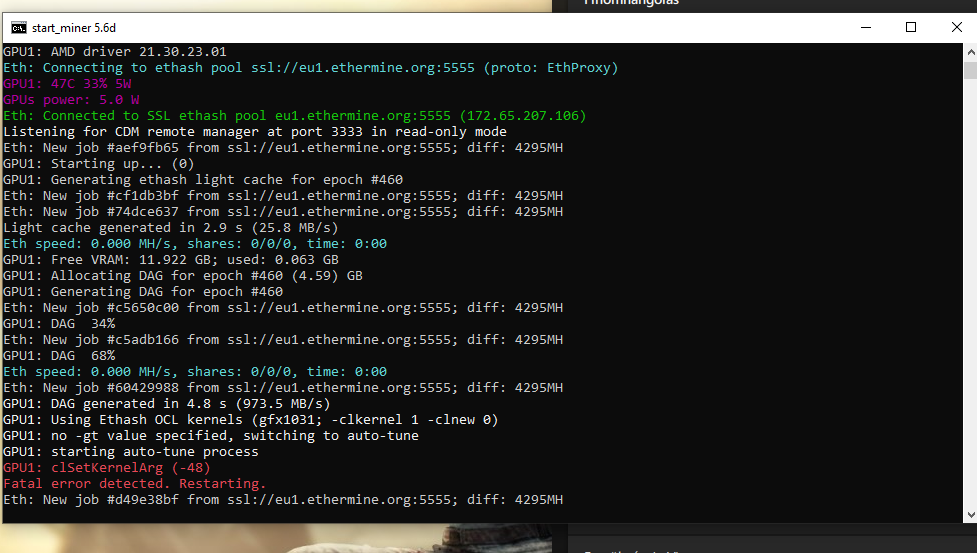This screenshot has width=977, height=553.
Task: Click the scrollbar up arrow in console
Action: pyautogui.click(x=970, y=52)
